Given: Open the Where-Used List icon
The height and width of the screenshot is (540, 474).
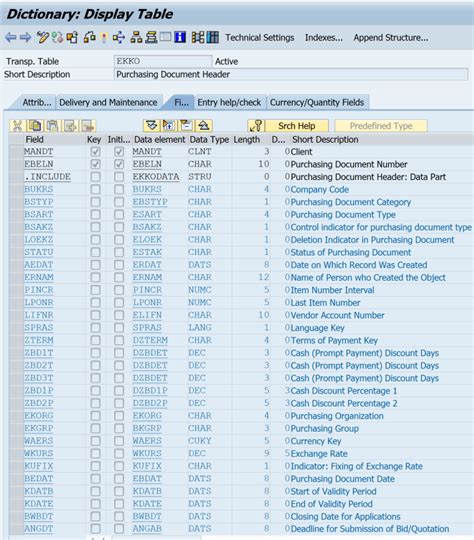Looking at the screenshot, I should [x=119, y=37].
